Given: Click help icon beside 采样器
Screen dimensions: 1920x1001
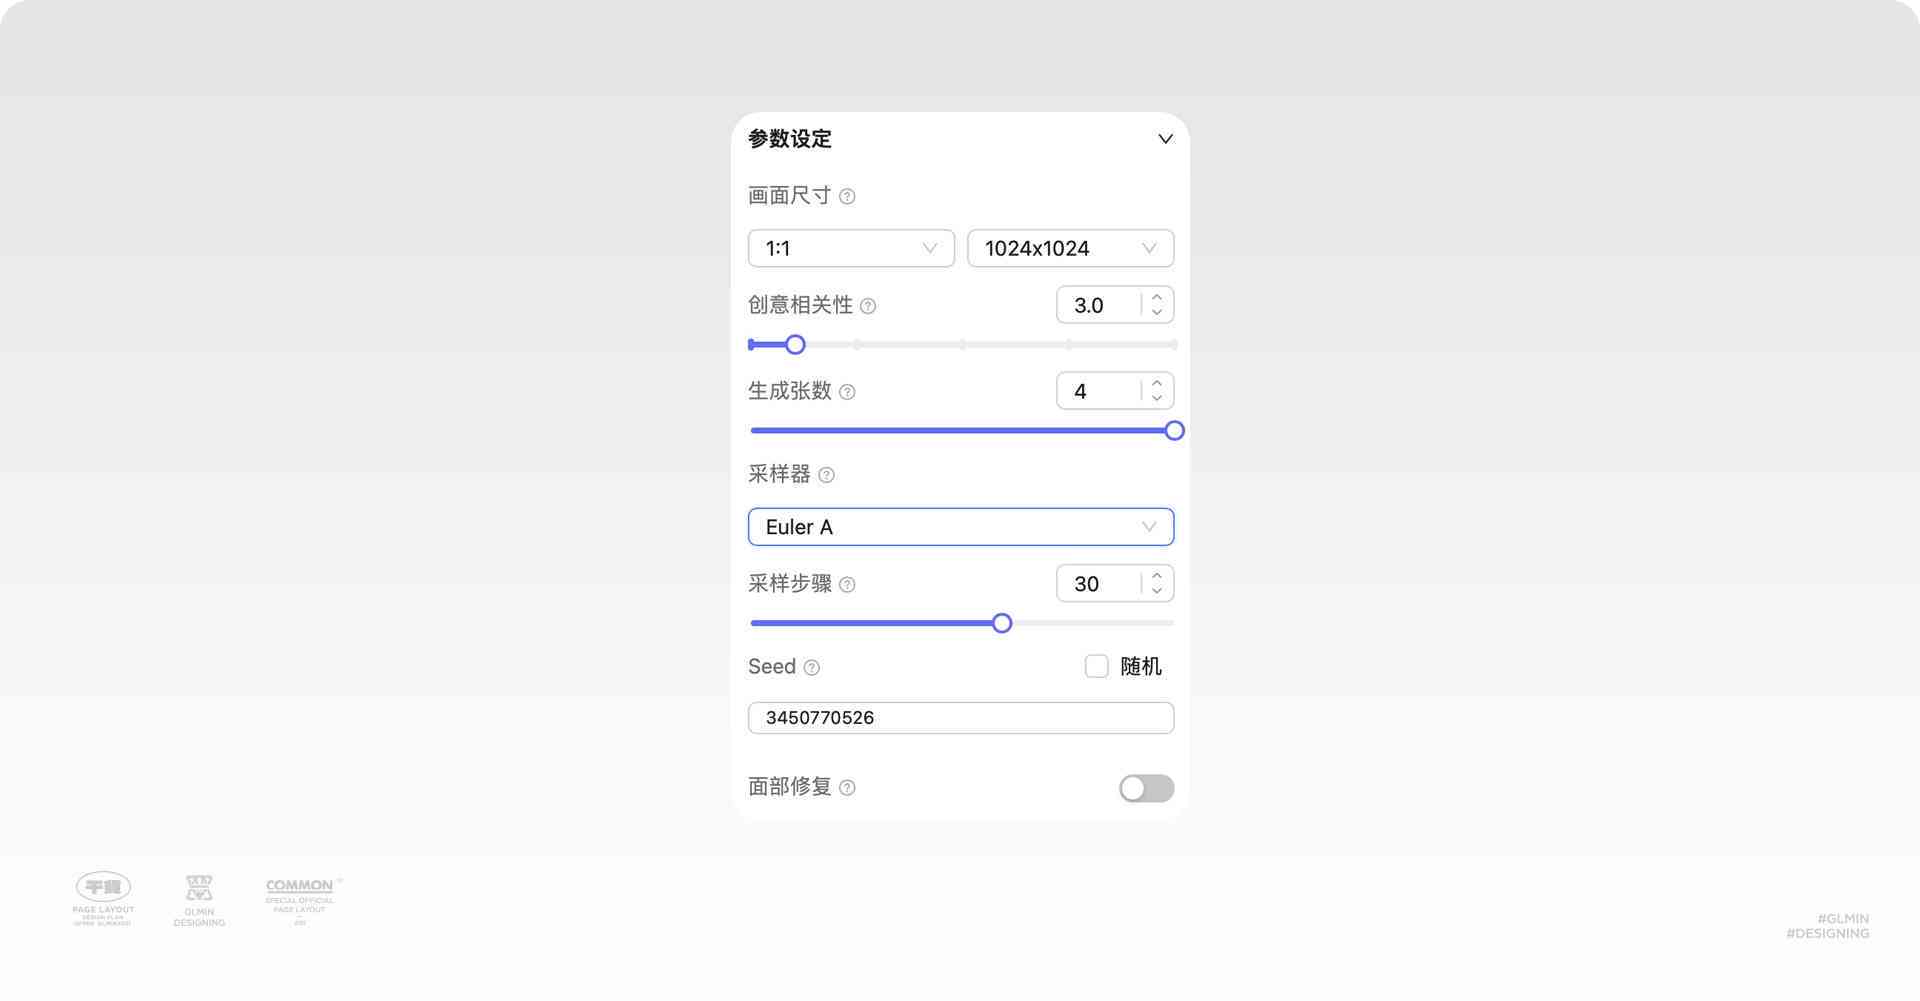Looking at the screenshot, I should click(826, 475).
